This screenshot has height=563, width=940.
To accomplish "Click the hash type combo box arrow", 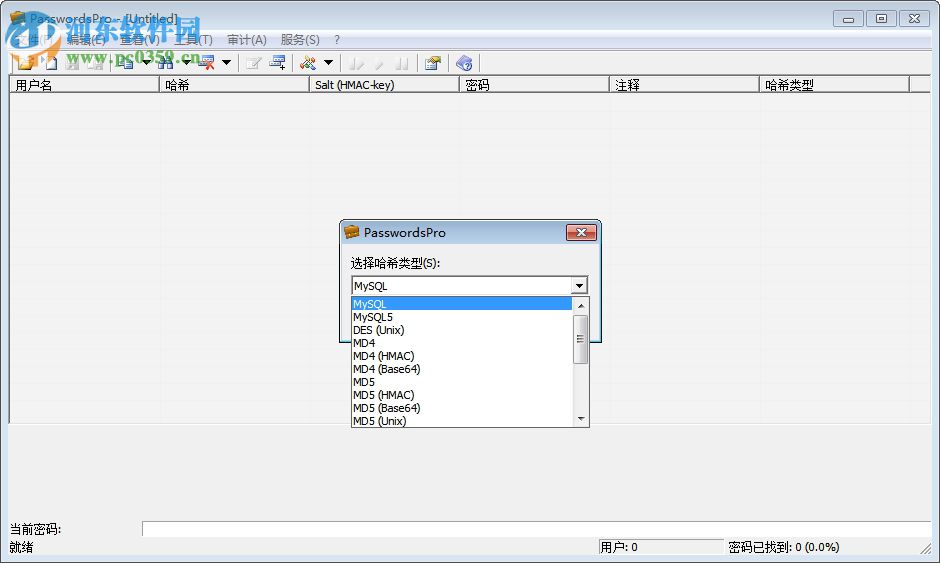I will pyautogui.click(x=579, y=286).
